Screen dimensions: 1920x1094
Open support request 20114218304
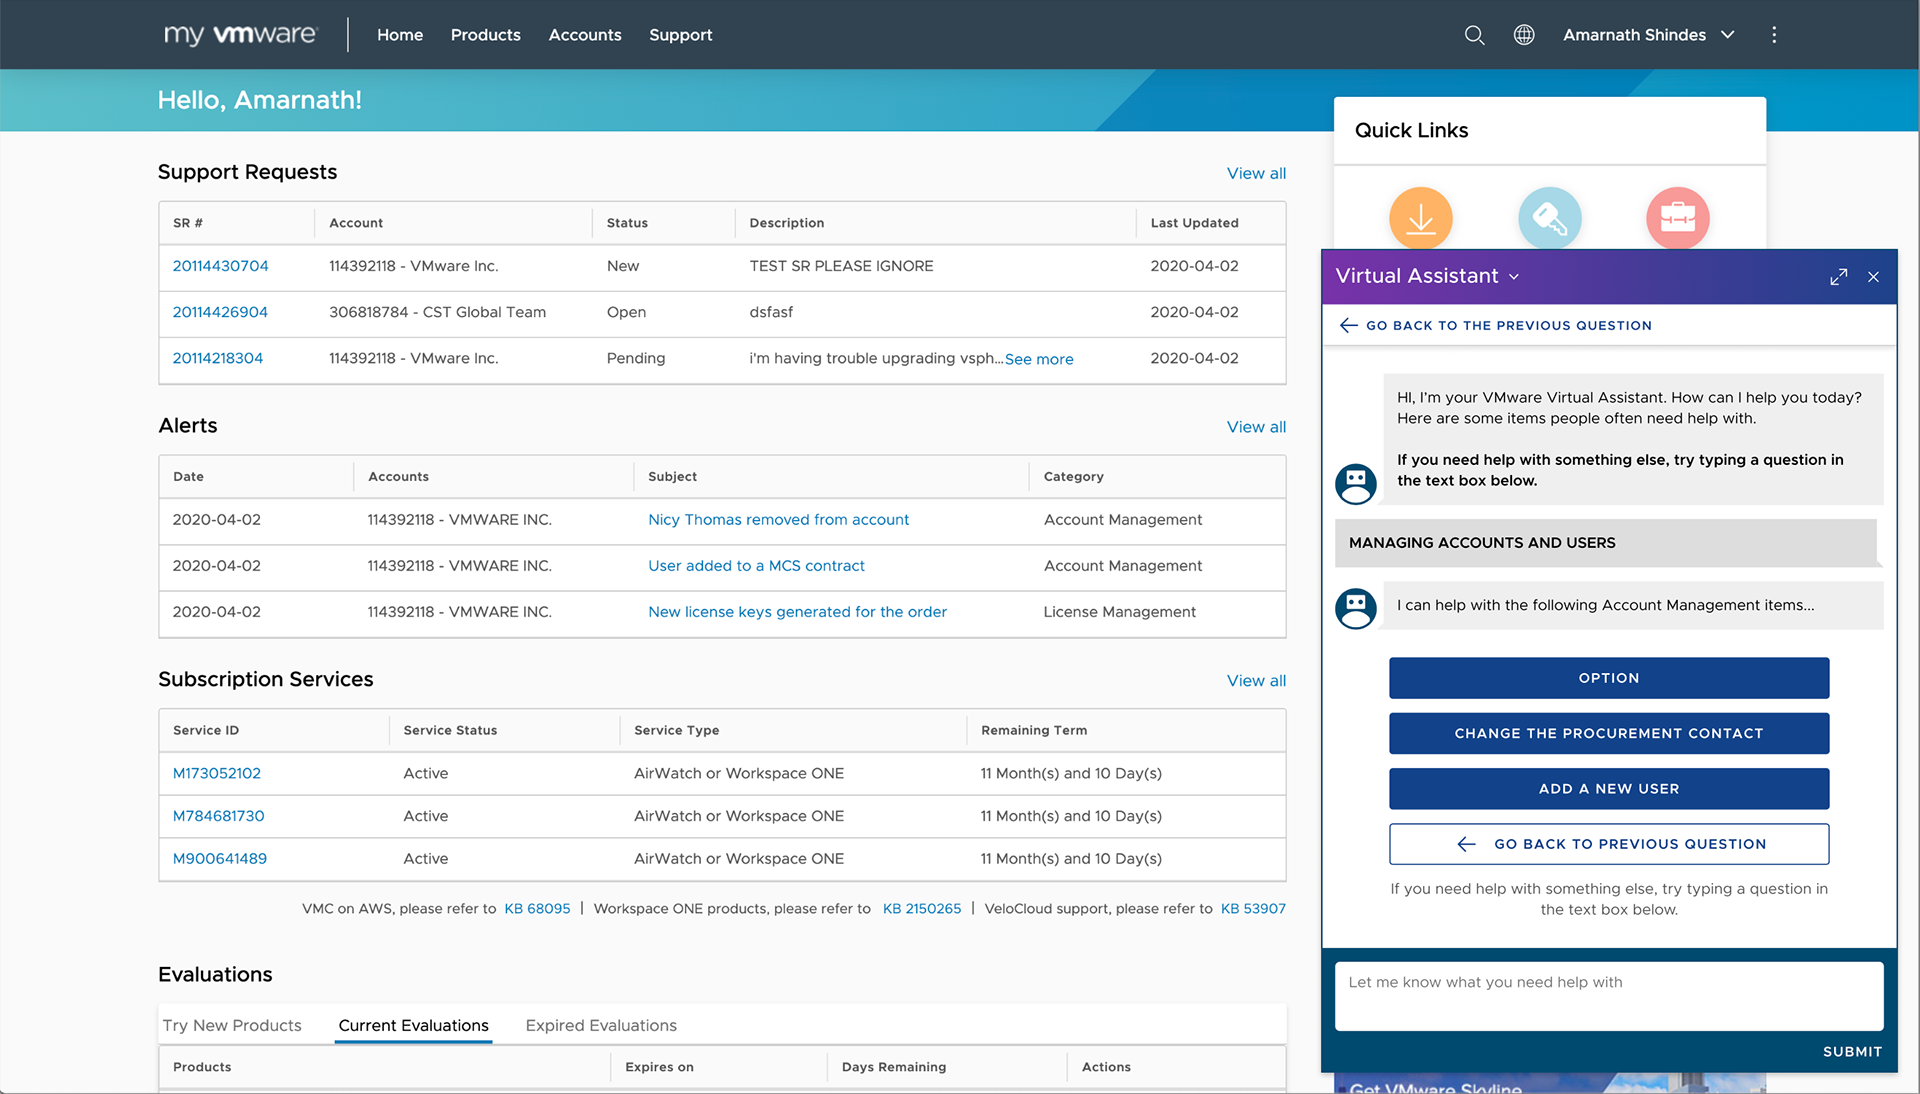point(217,358)
